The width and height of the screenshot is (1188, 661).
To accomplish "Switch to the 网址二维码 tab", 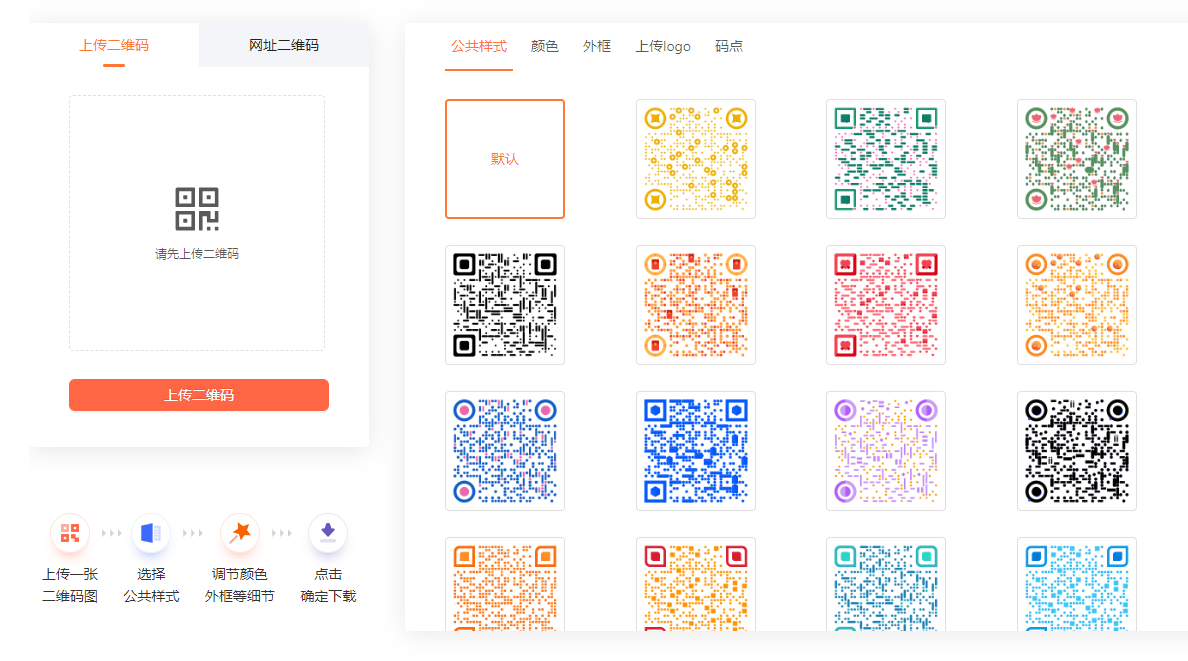I will pos(283,44).
